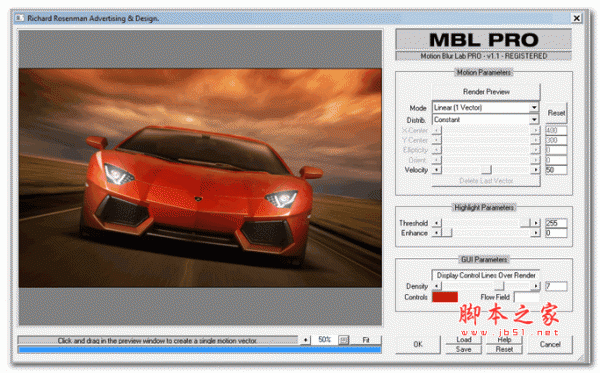Click the Enhance right arrow

(536, 233)
